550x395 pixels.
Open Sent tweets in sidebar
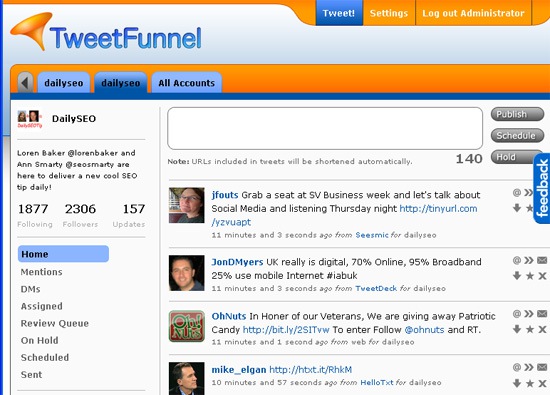pyautogui.click(x=31, y=375)
